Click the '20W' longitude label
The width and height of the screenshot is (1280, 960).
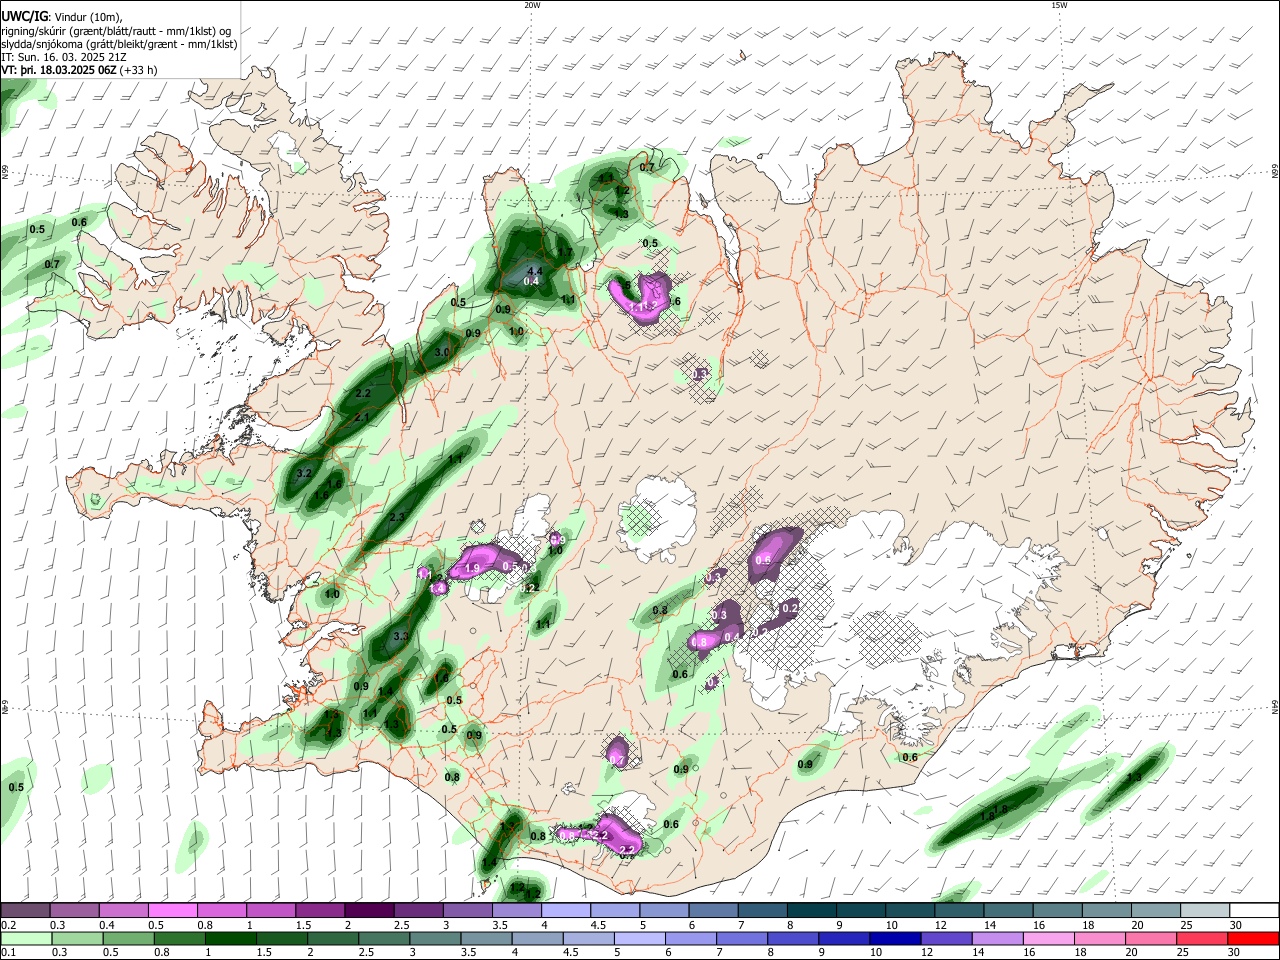click(x=532, y=5)
